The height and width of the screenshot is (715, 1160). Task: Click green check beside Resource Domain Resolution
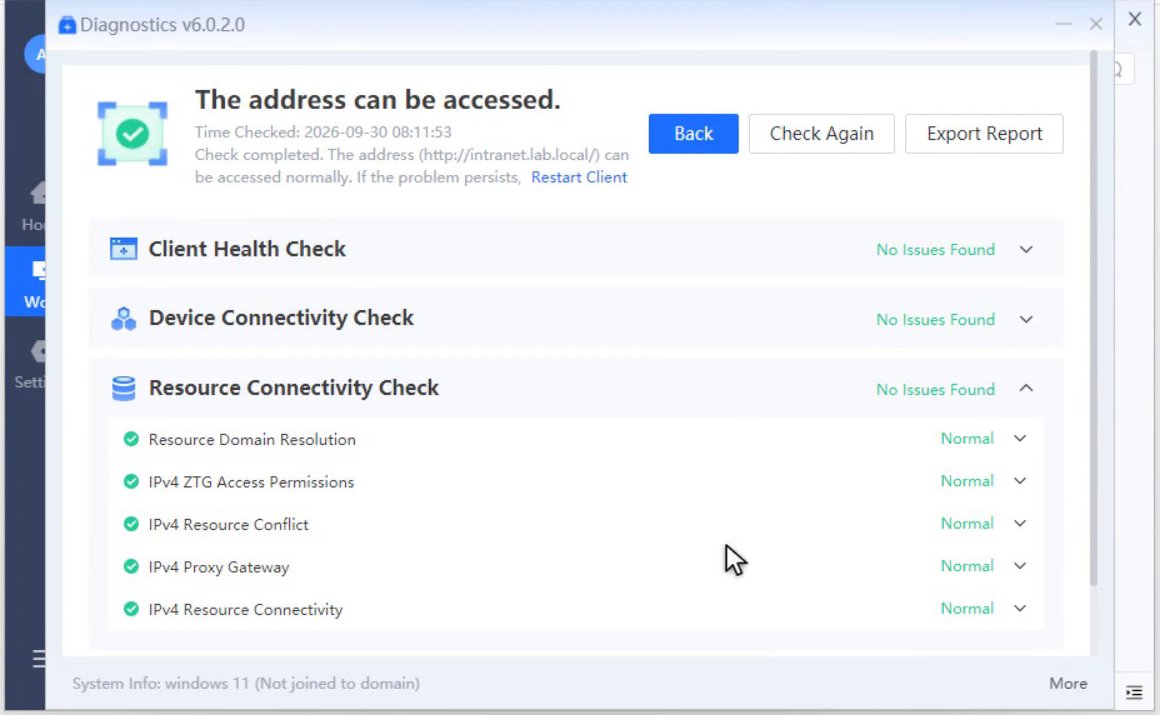[x=131, y=439]
